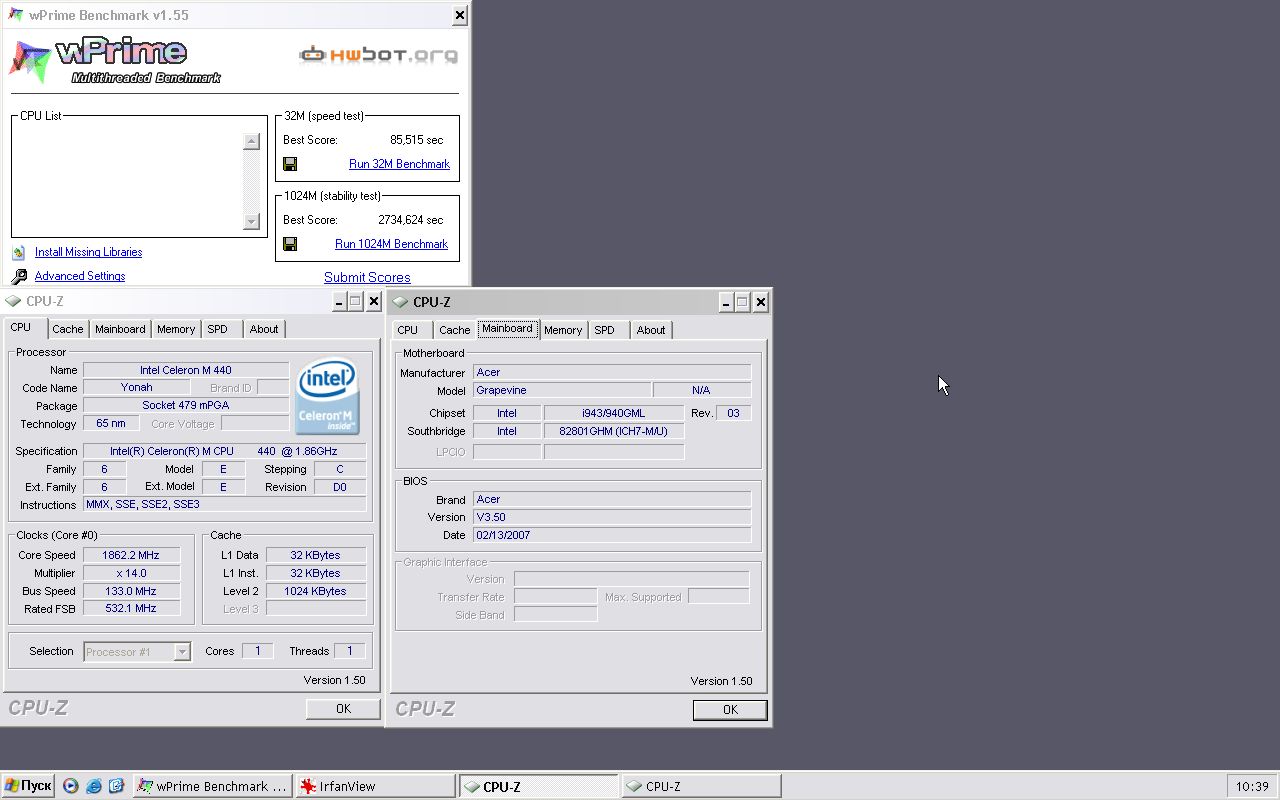Viewport: 1280px width, 800px height.
Task: Click the Level 2 cache value 1024 KBytes
Action: 315,591
